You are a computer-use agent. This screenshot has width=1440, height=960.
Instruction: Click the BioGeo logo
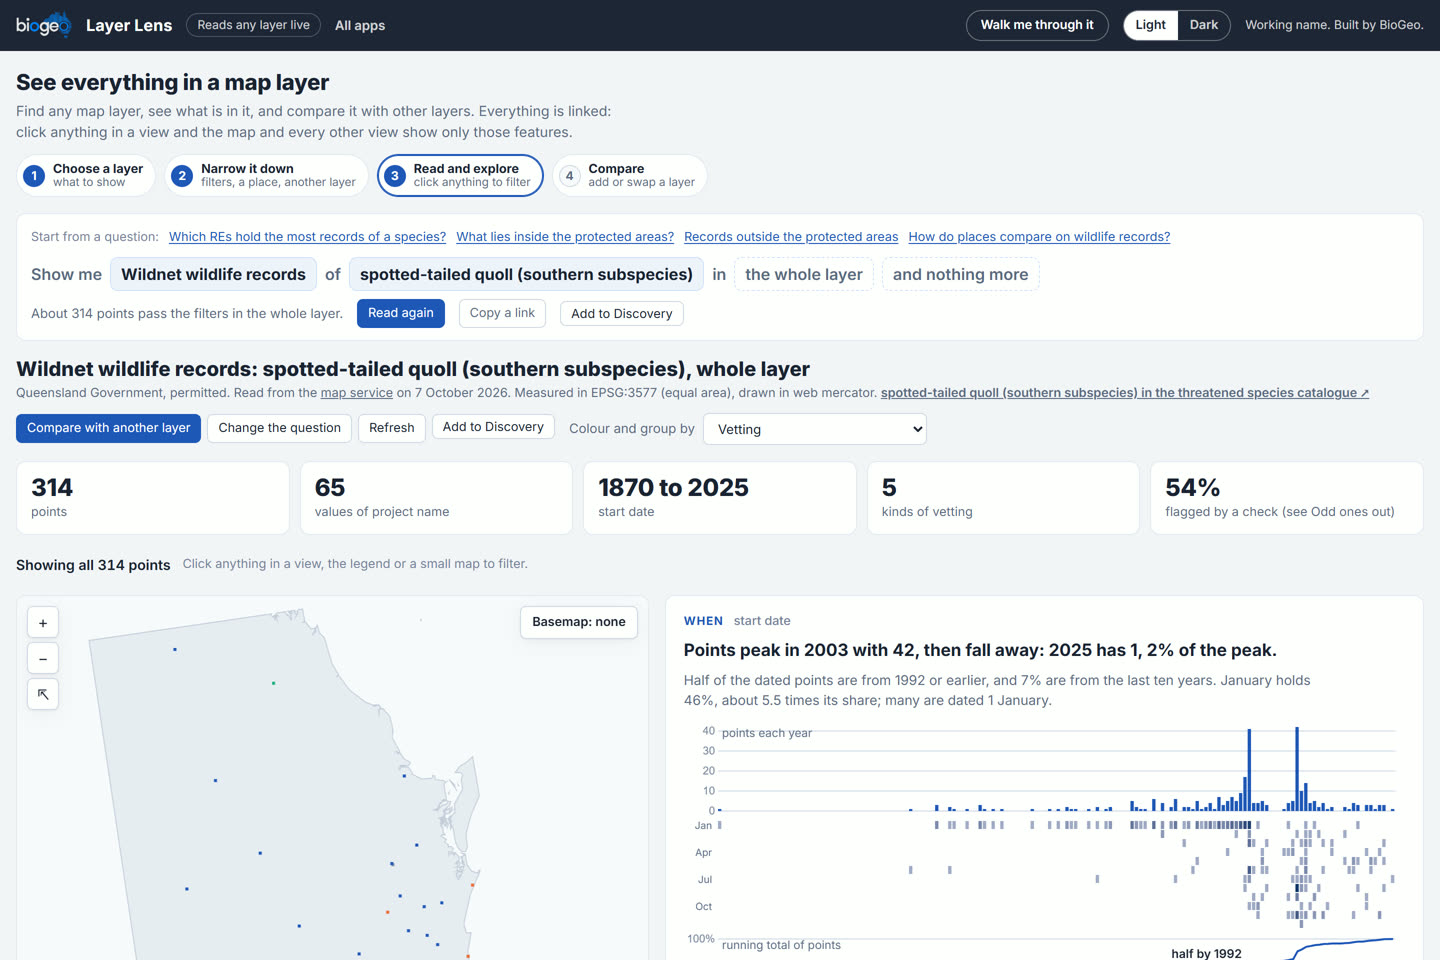43,25
